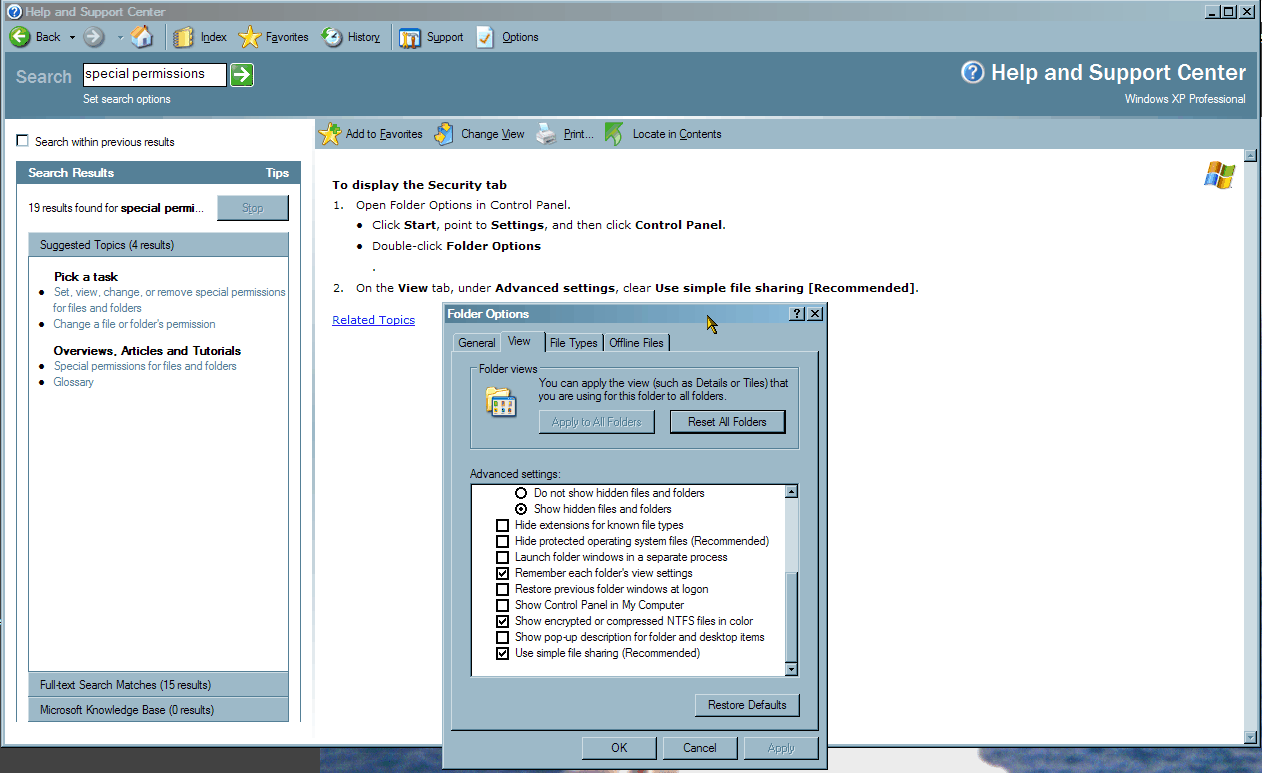This screenshot has width=1262, height=773.
Task: Click Advanced settings scroll up arrow
Action: click(791, 492)
